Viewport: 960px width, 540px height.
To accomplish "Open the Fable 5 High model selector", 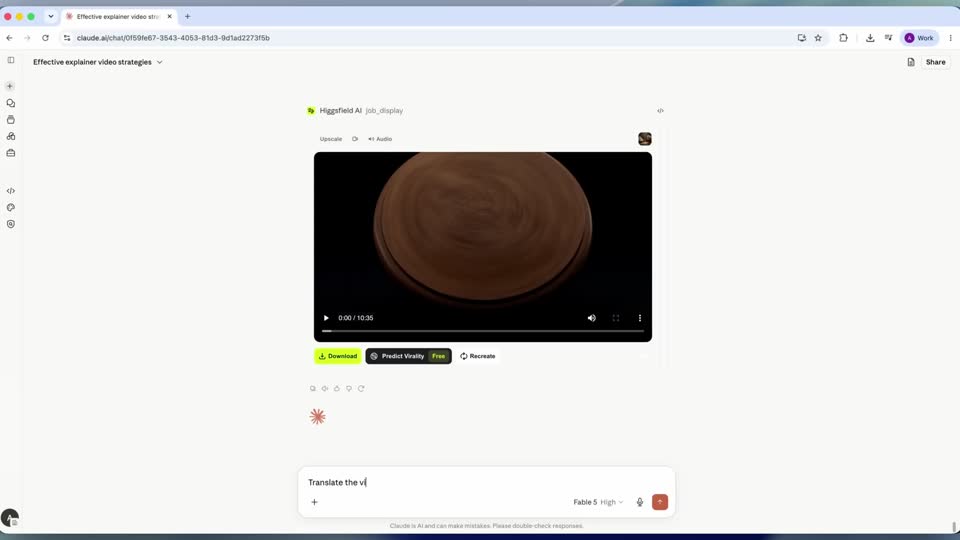I will coord(598,502).
